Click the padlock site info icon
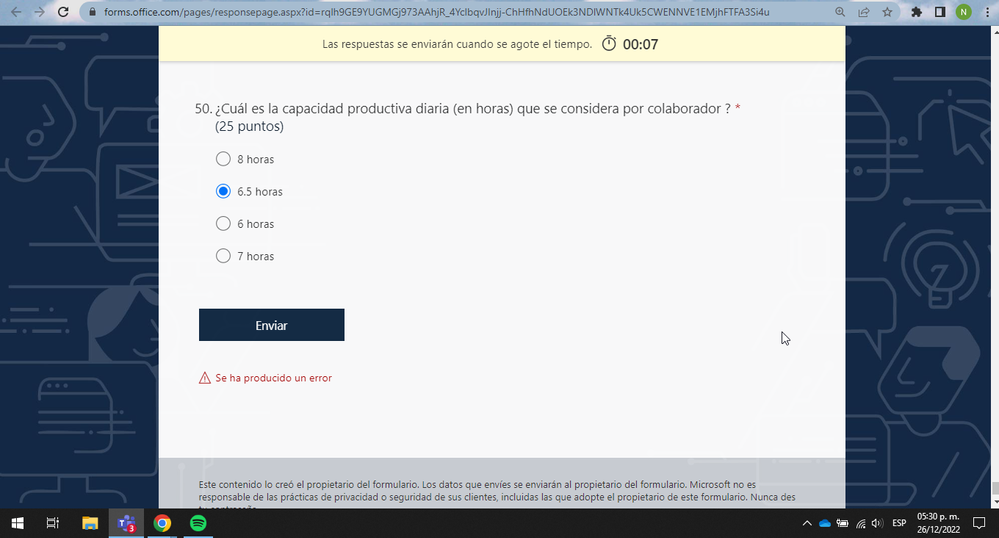The image size is (999, 538). click(x=93, y=12)
